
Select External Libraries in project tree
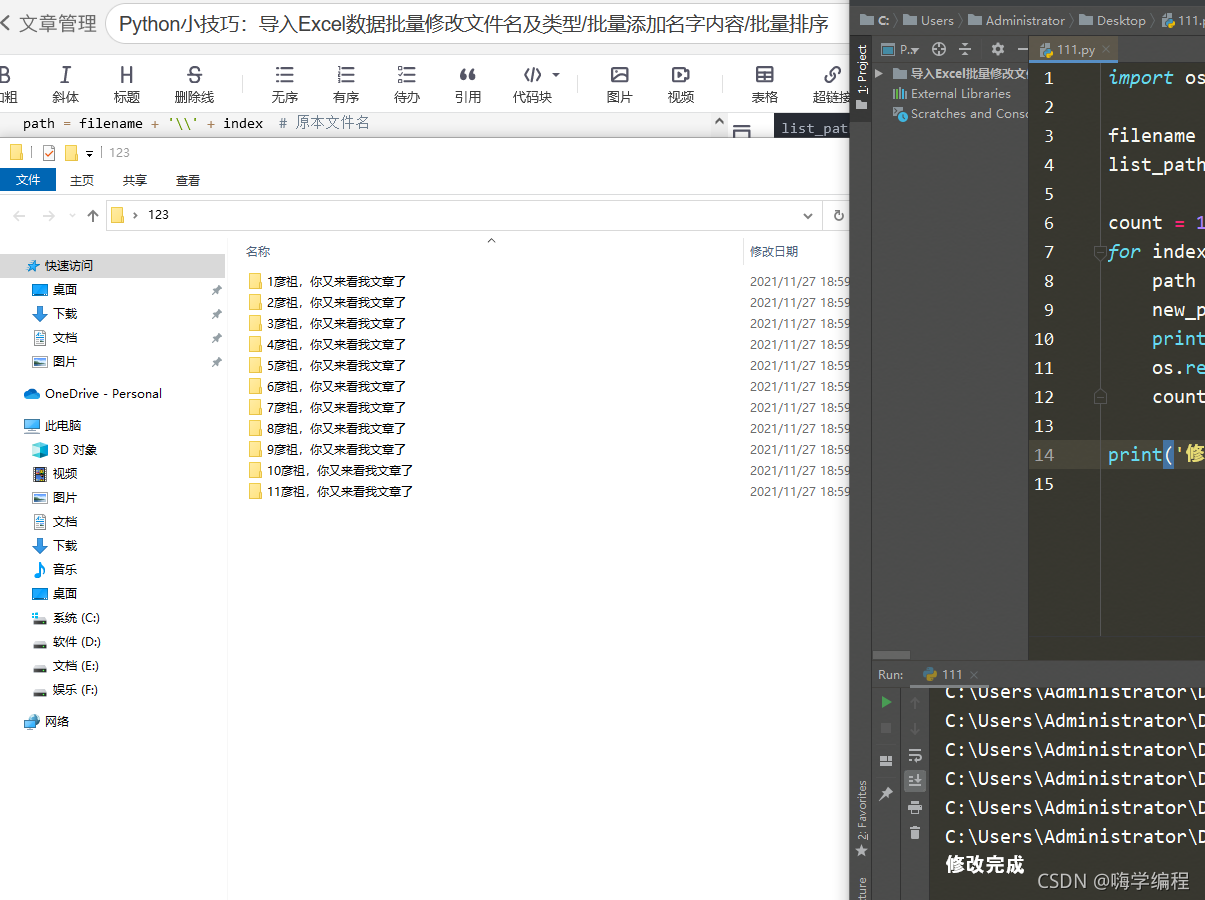pos(953,93)
